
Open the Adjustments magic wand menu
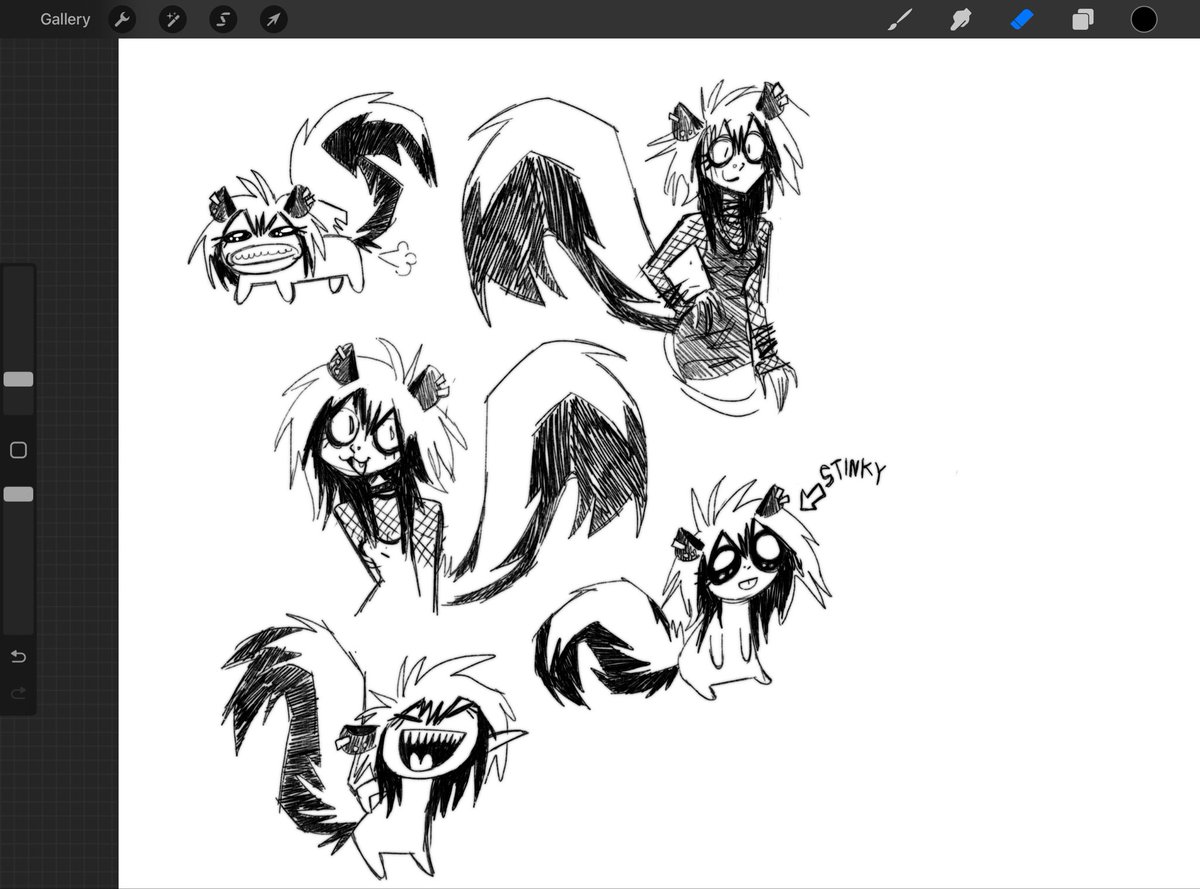[x=172, y=19]
